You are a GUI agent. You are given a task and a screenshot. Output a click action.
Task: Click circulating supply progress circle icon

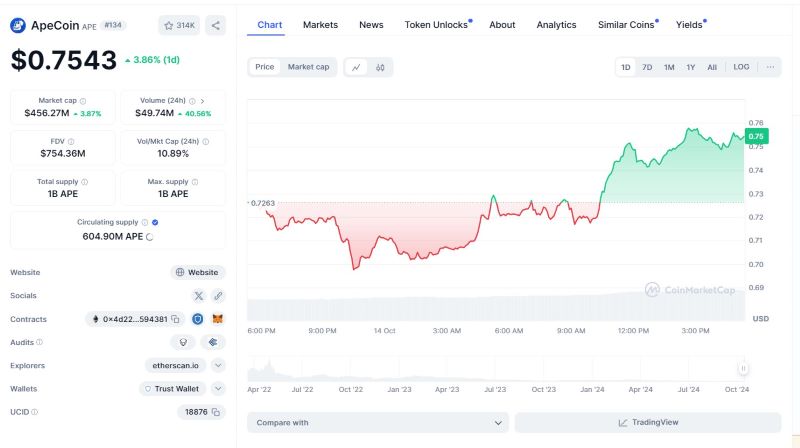coord(149,237)
